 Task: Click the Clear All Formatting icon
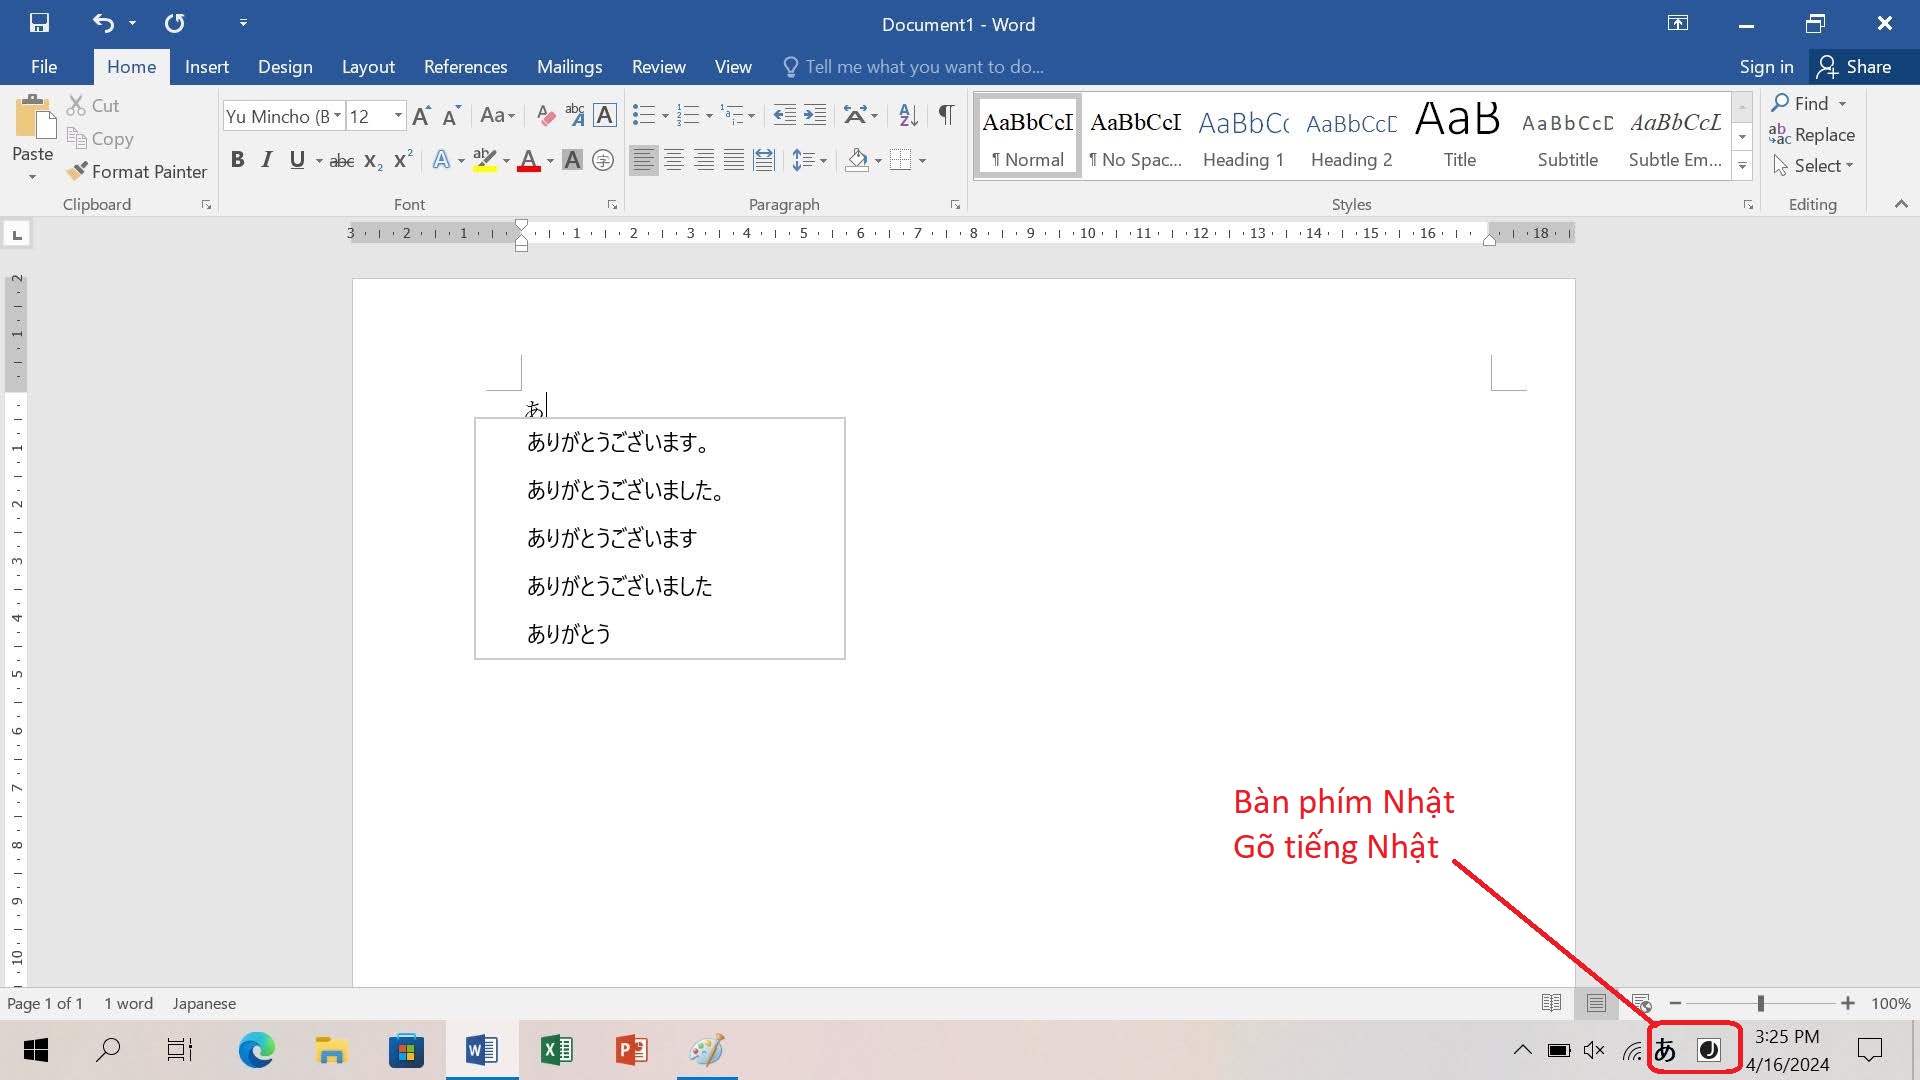pos(545,116)
